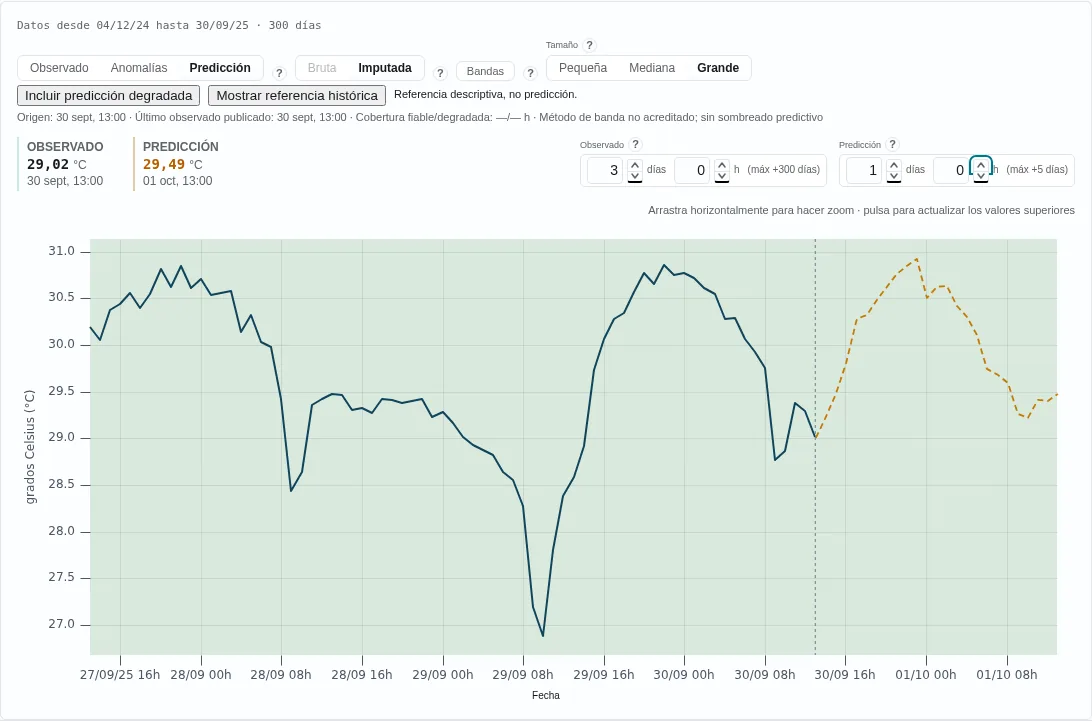1092x721 pixels.
Task: Increase the Observado días value
Action: coord(634,165)
